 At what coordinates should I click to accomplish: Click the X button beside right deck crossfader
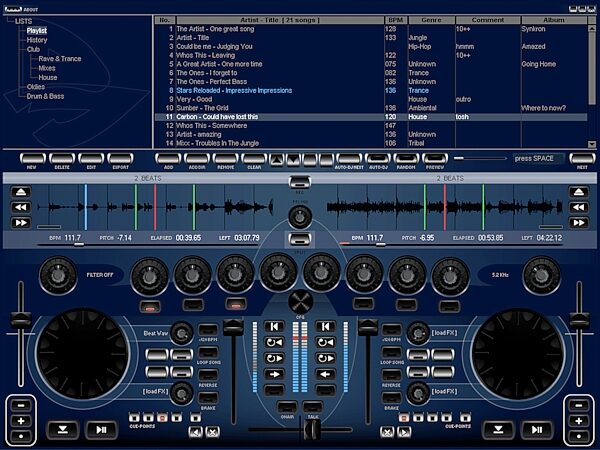pos(387,432)
